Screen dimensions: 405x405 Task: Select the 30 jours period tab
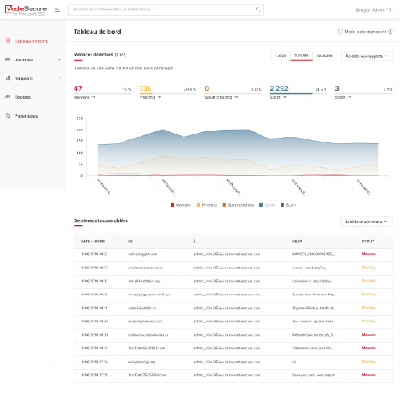pyautogui.click(x=324, y=56)
